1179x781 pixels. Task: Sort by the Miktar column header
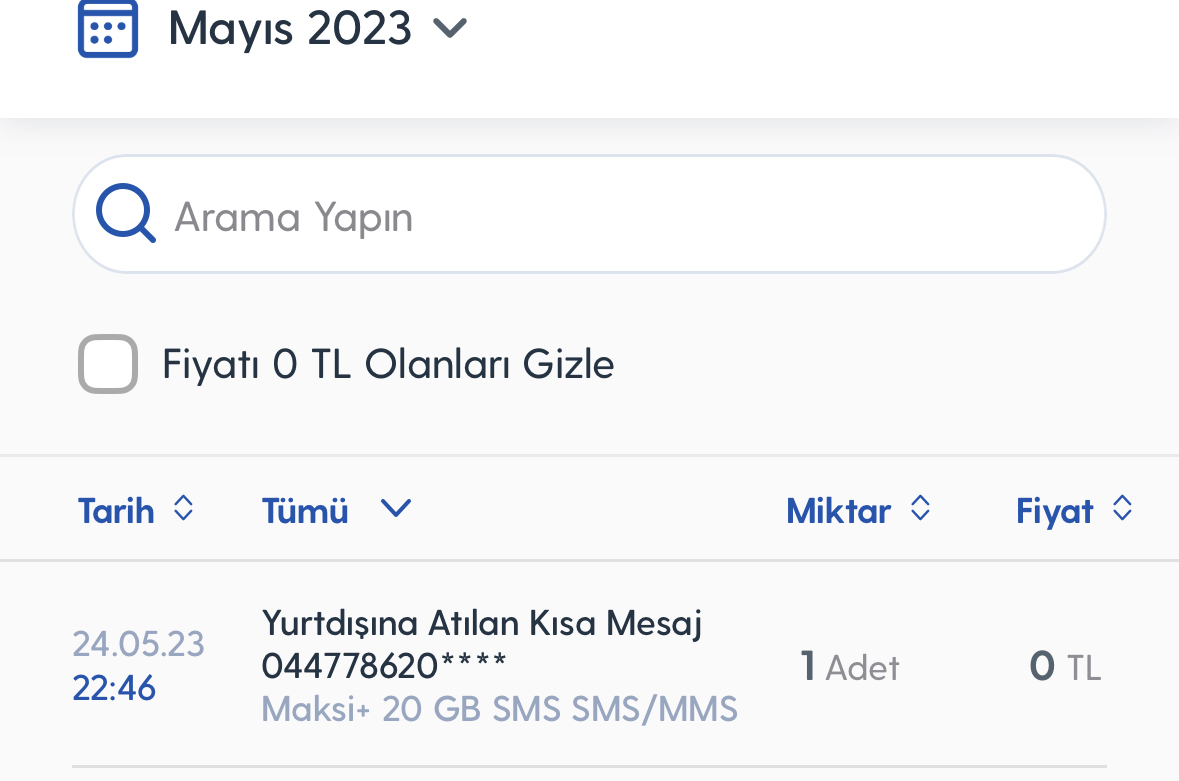pos(838,511)
